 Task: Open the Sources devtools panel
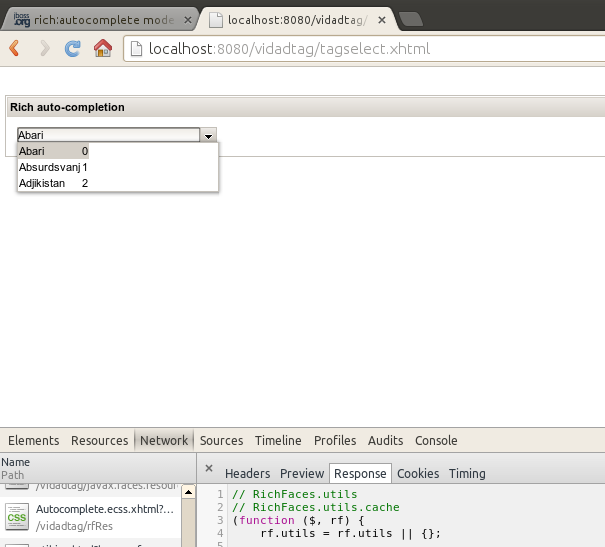tap(221, 441)
